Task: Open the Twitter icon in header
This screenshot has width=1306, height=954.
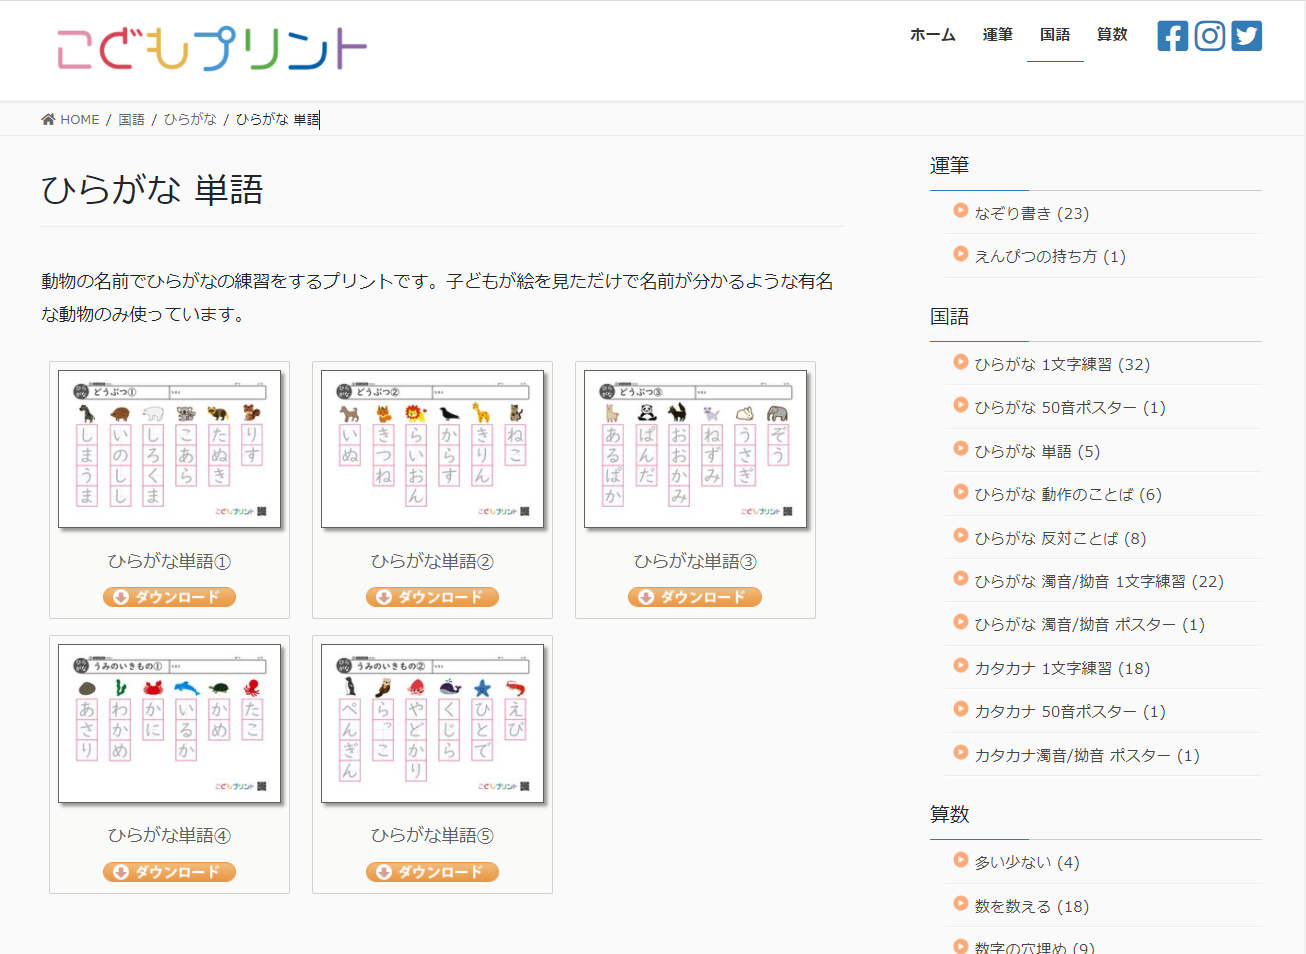Action: (x=1246, y=36)
